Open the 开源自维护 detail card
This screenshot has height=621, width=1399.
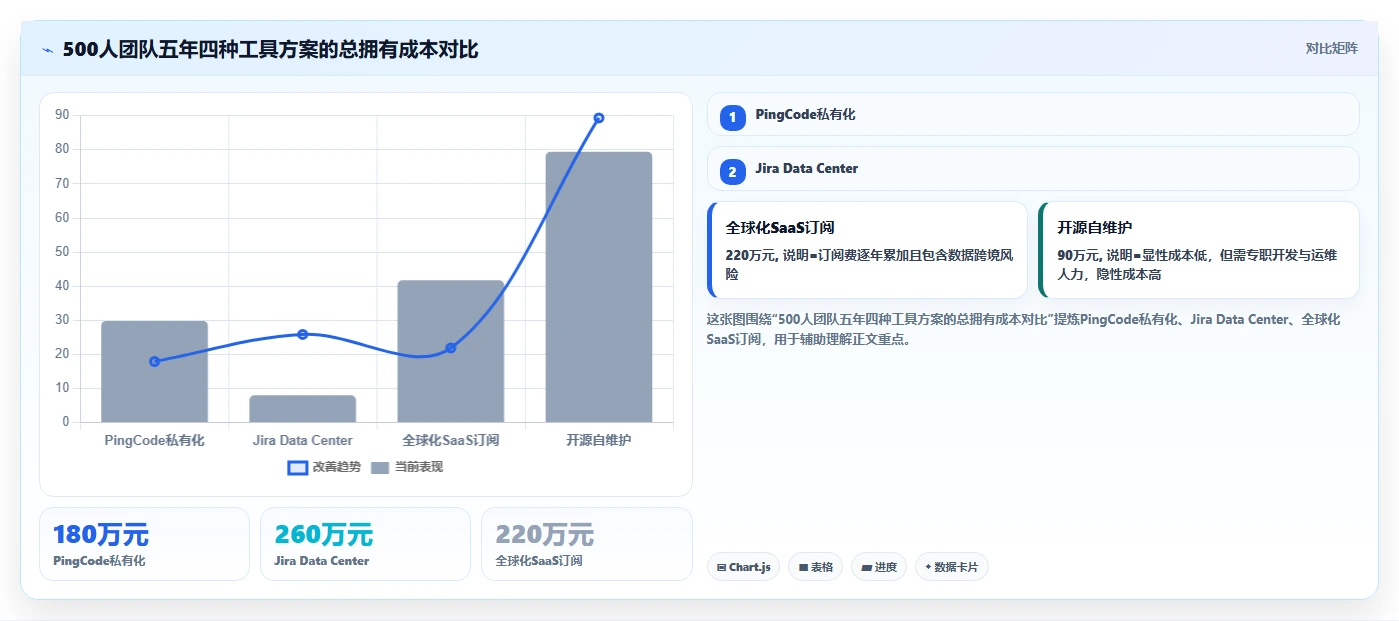[x=1199, y=250]
